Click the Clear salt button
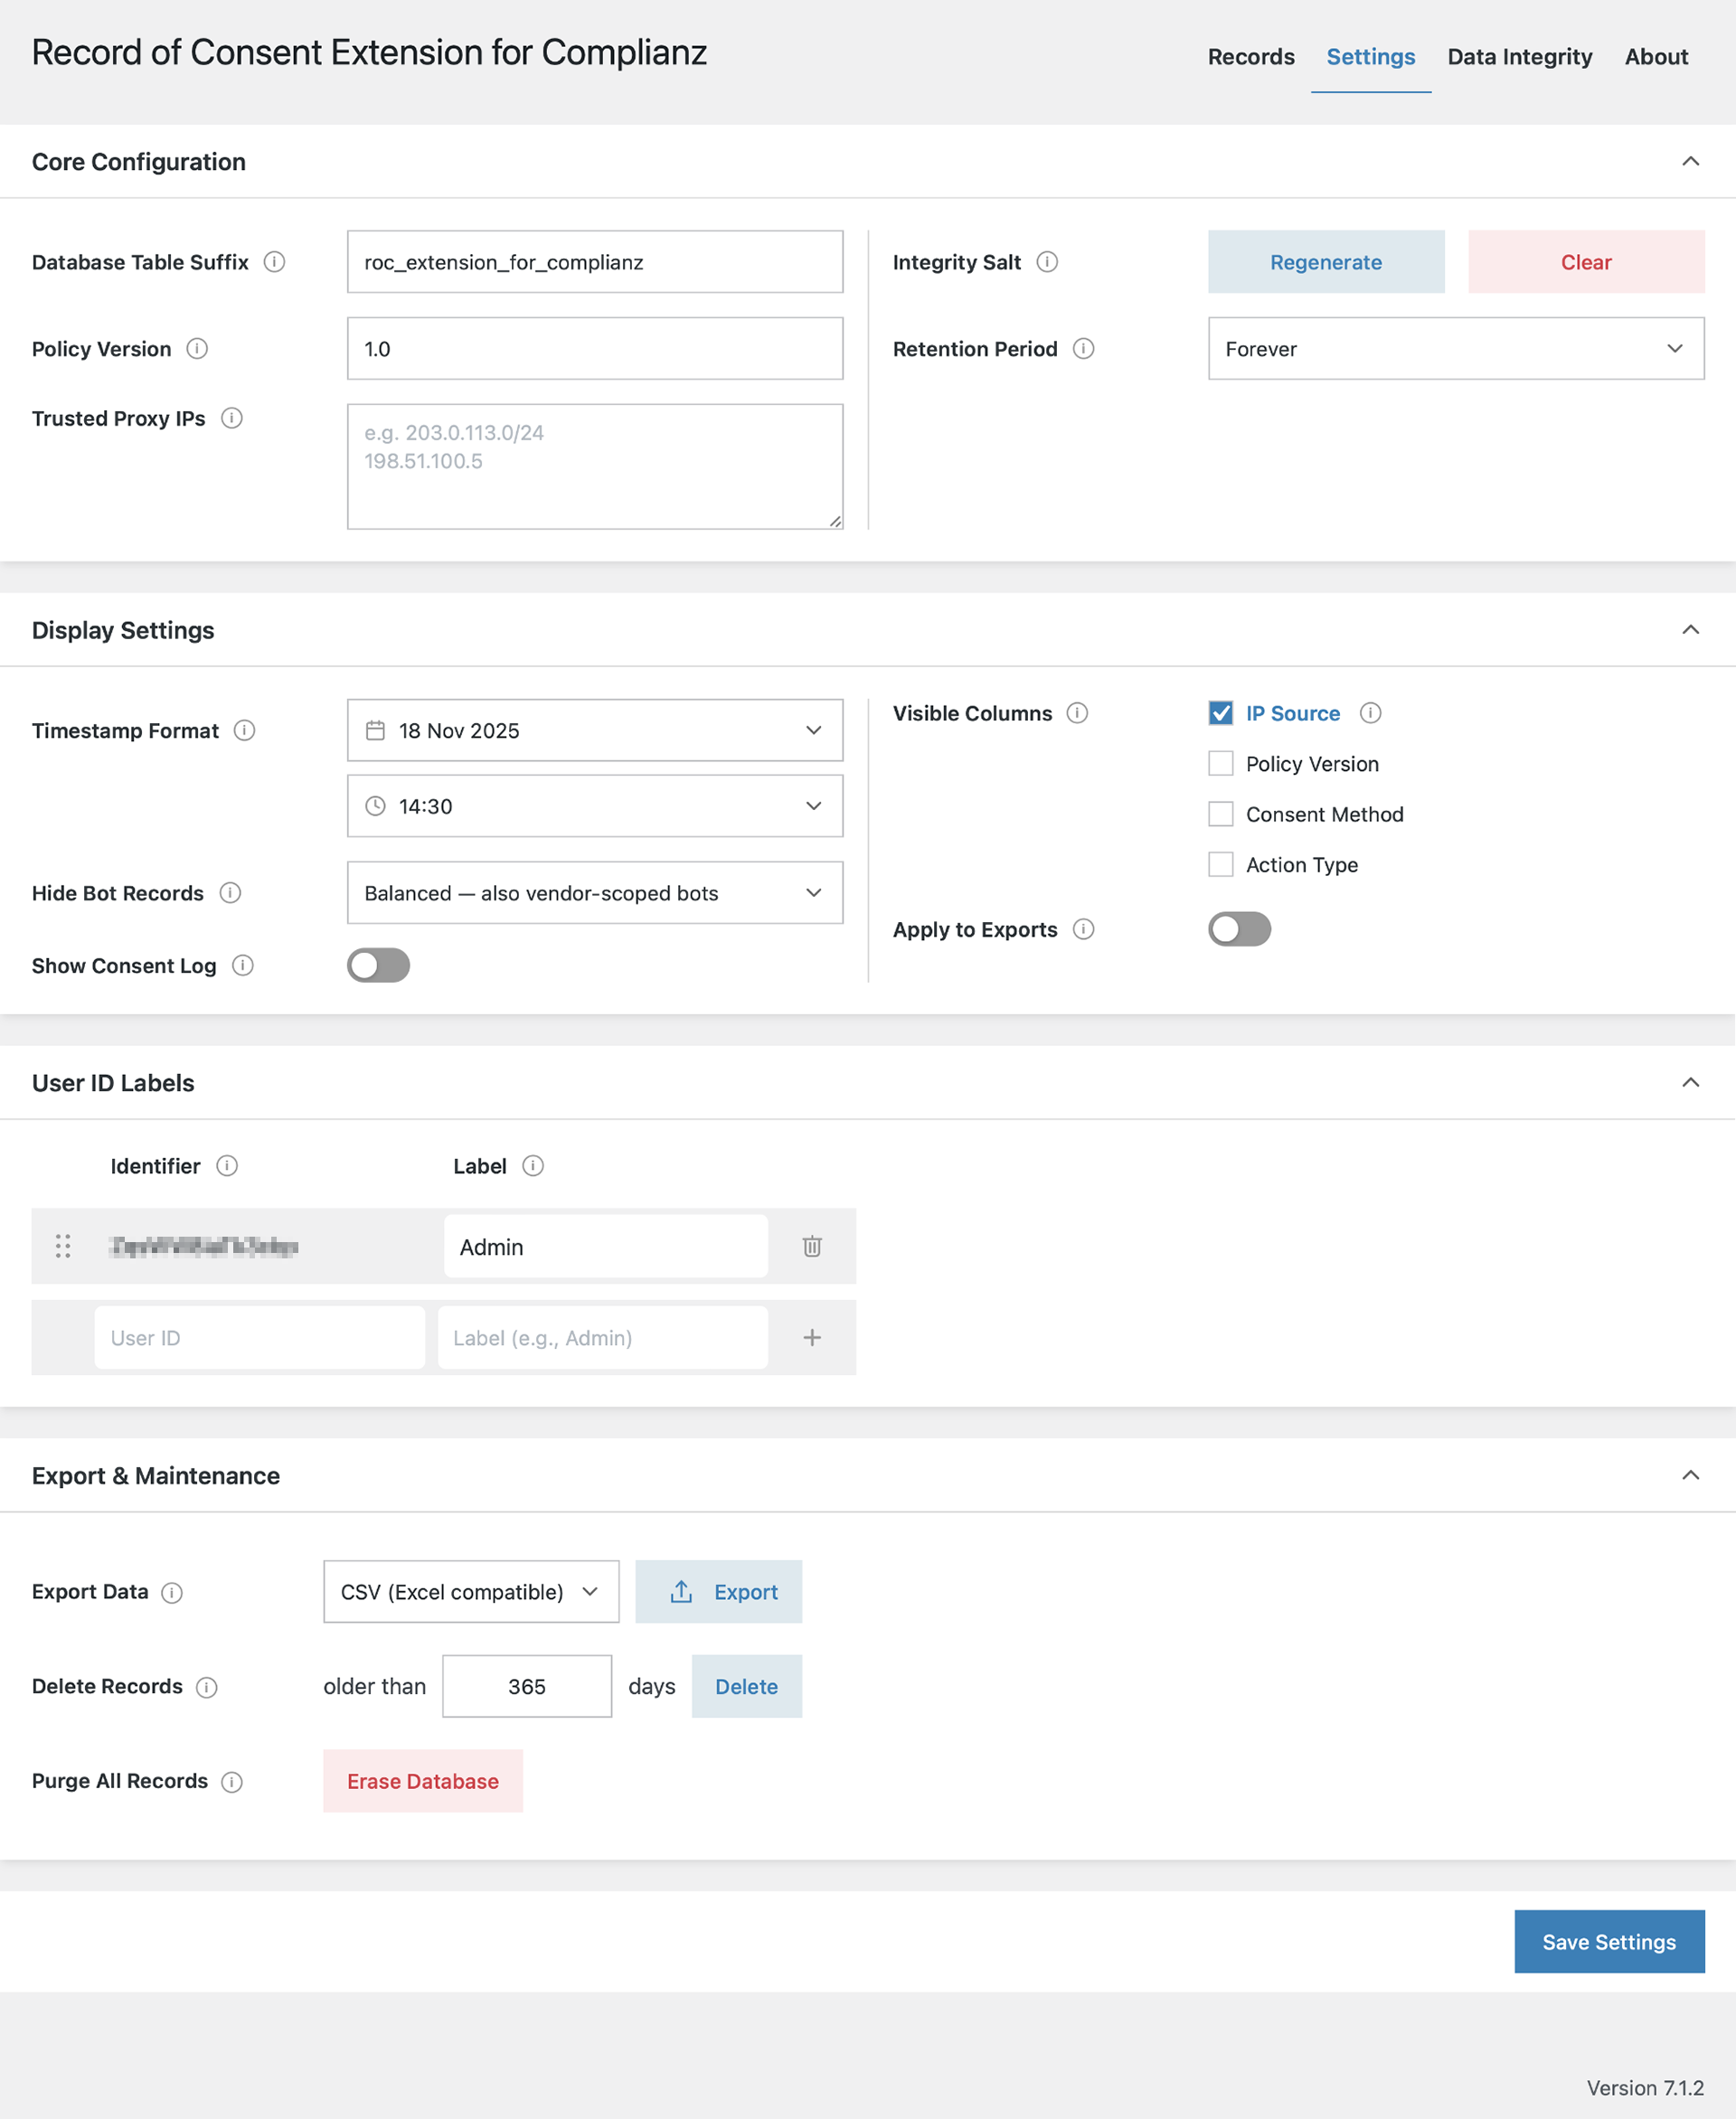Screen dimensions: 1736x2119 [x=1586, y=262]
